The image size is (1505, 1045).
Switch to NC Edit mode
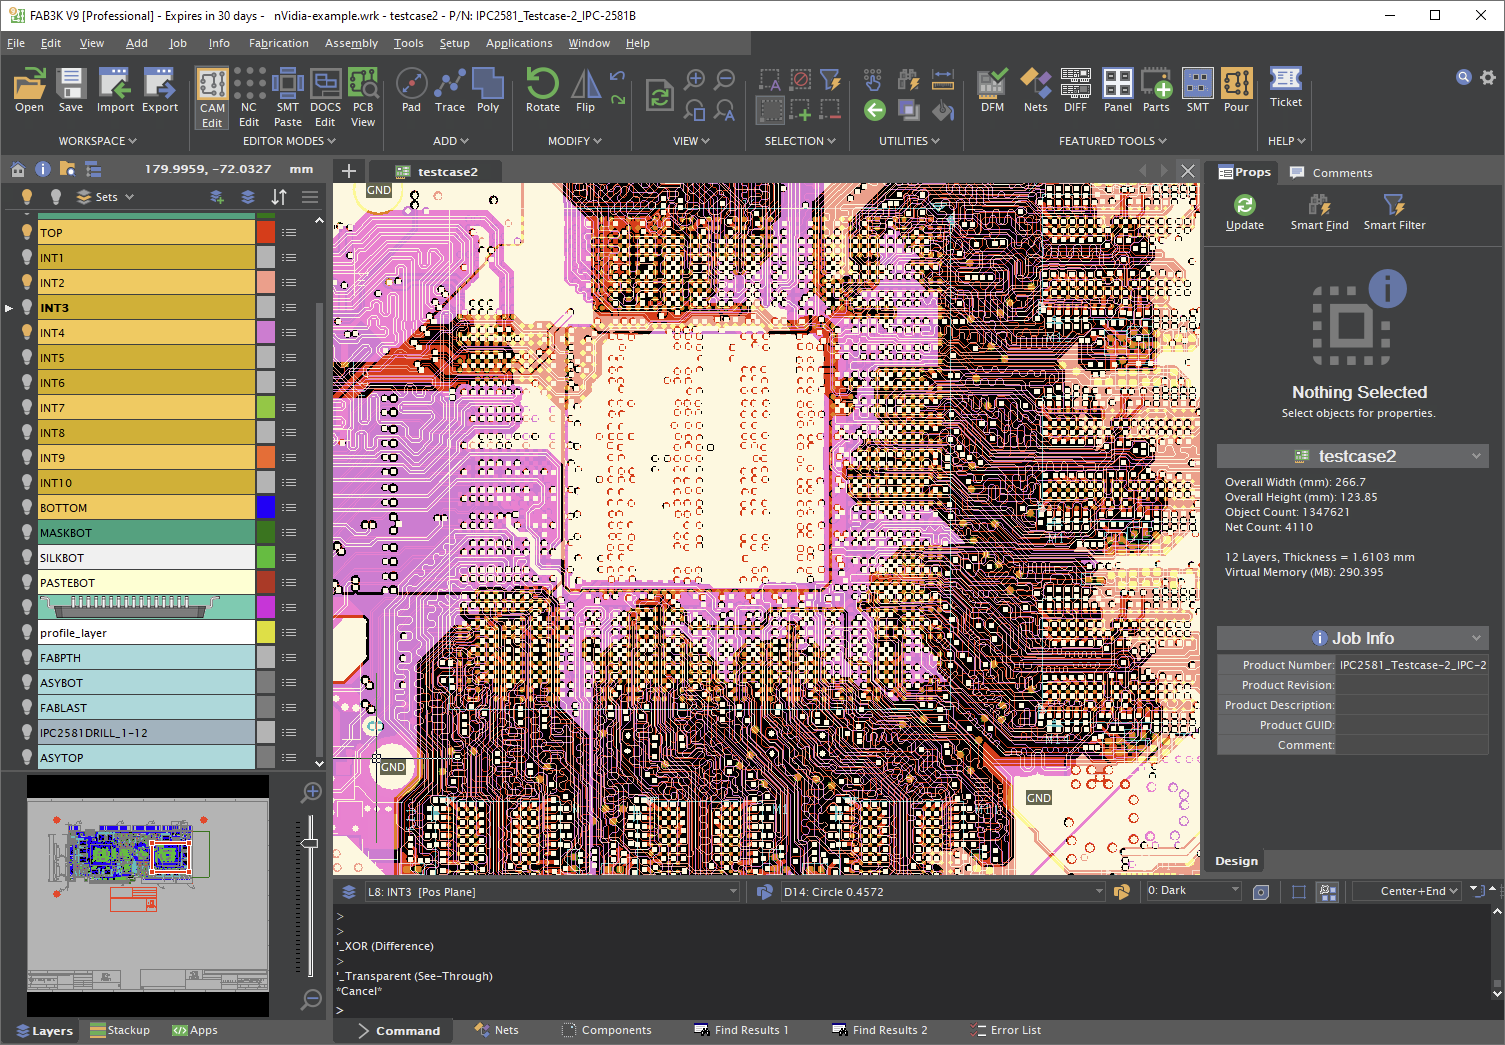coord(249,98)
